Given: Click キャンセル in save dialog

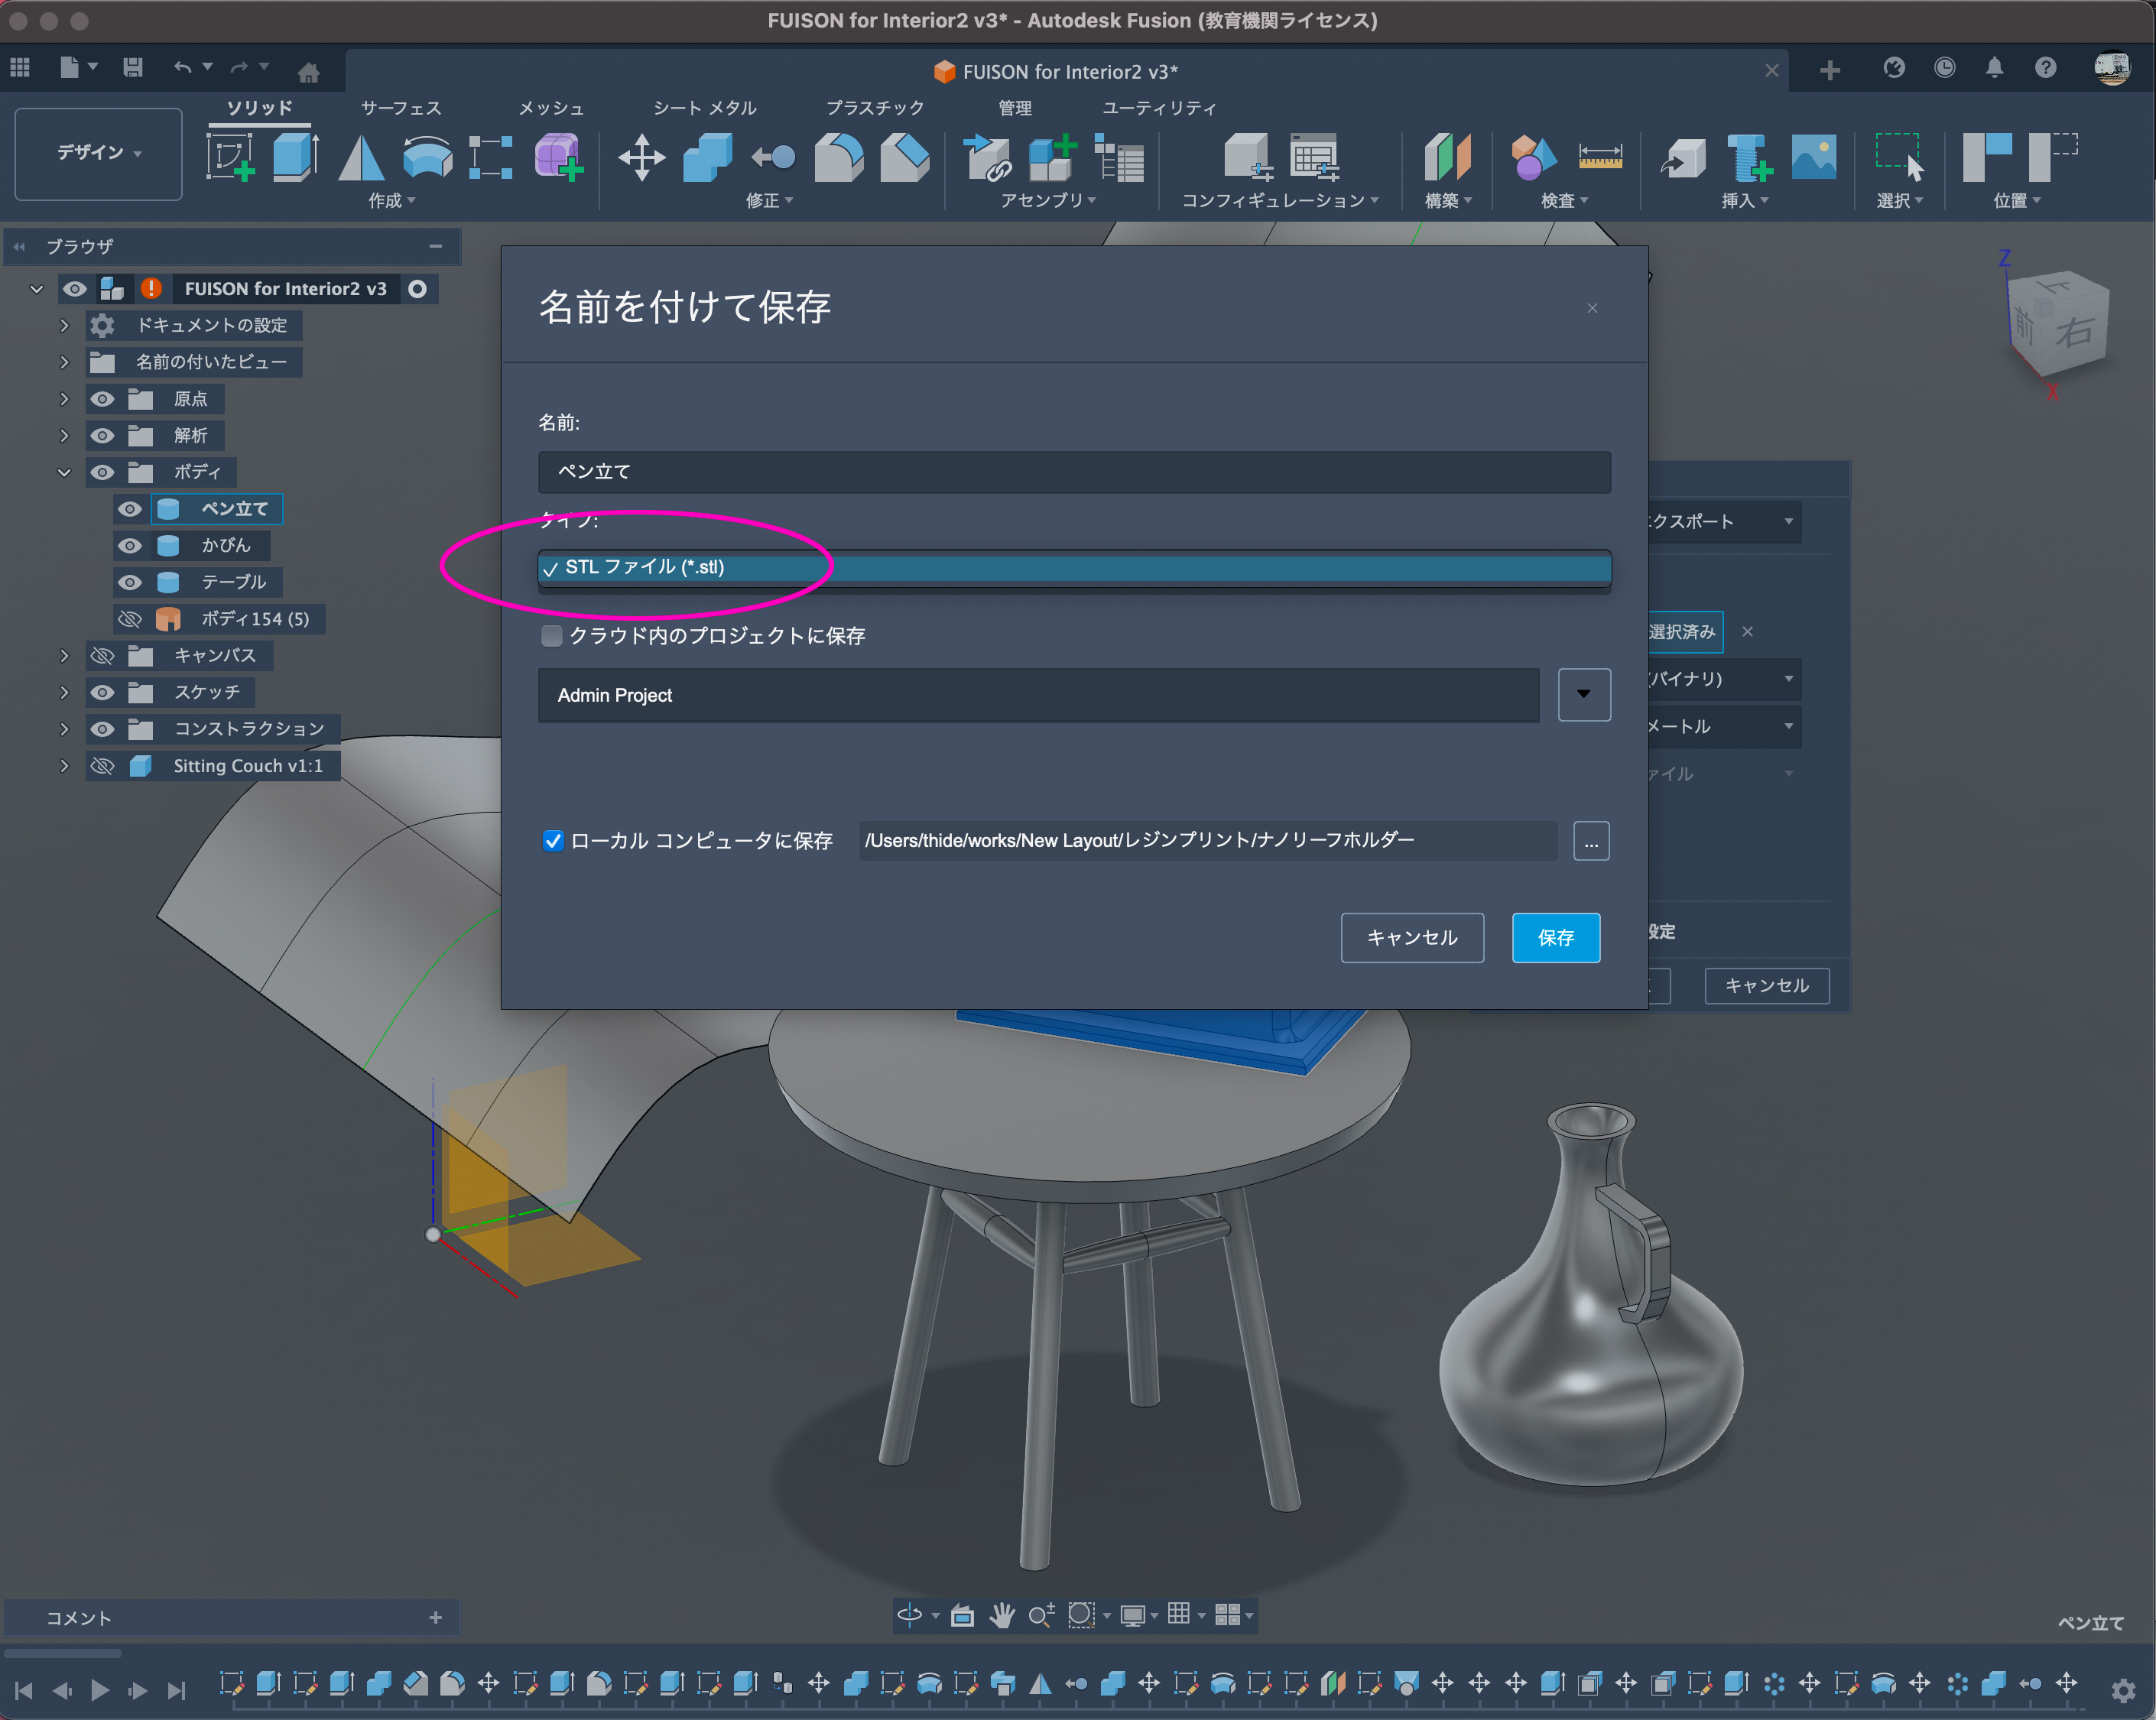Looking at the screenshot, I should point(1411,937).
